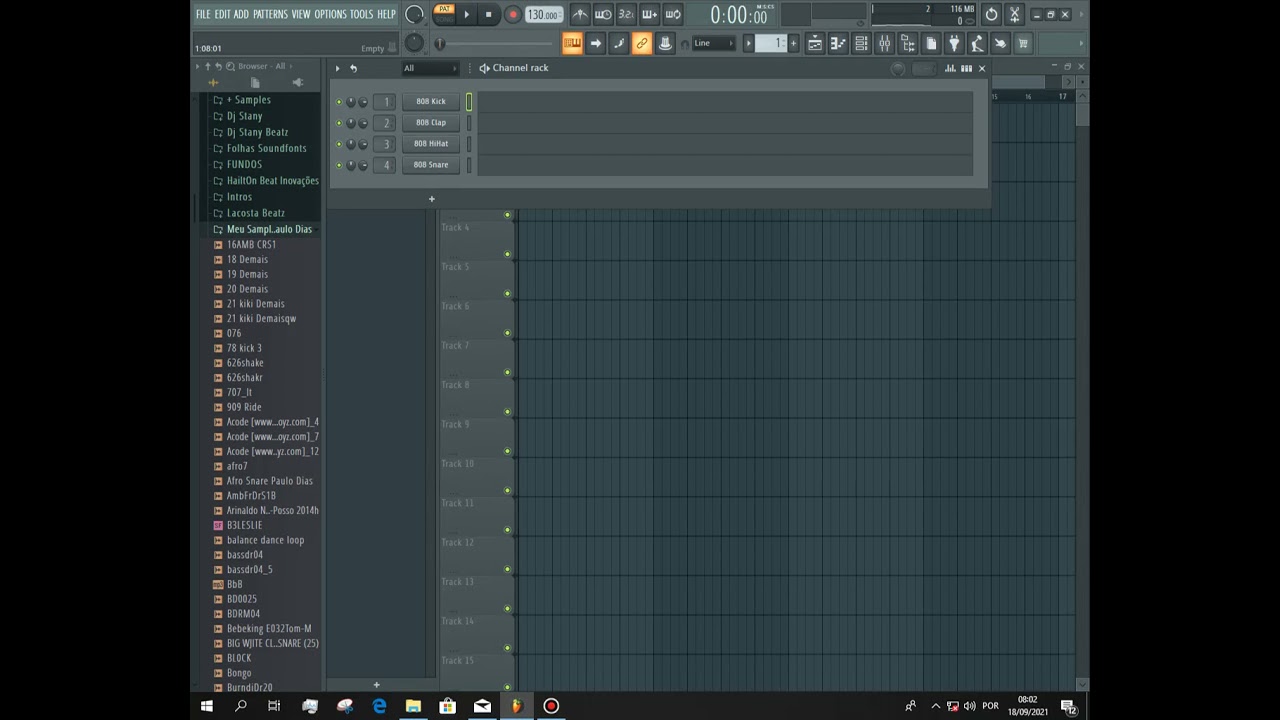Click the 808 Clap channel button
This screenshot has height=720, width=1280.
click(x=431, y=122)
